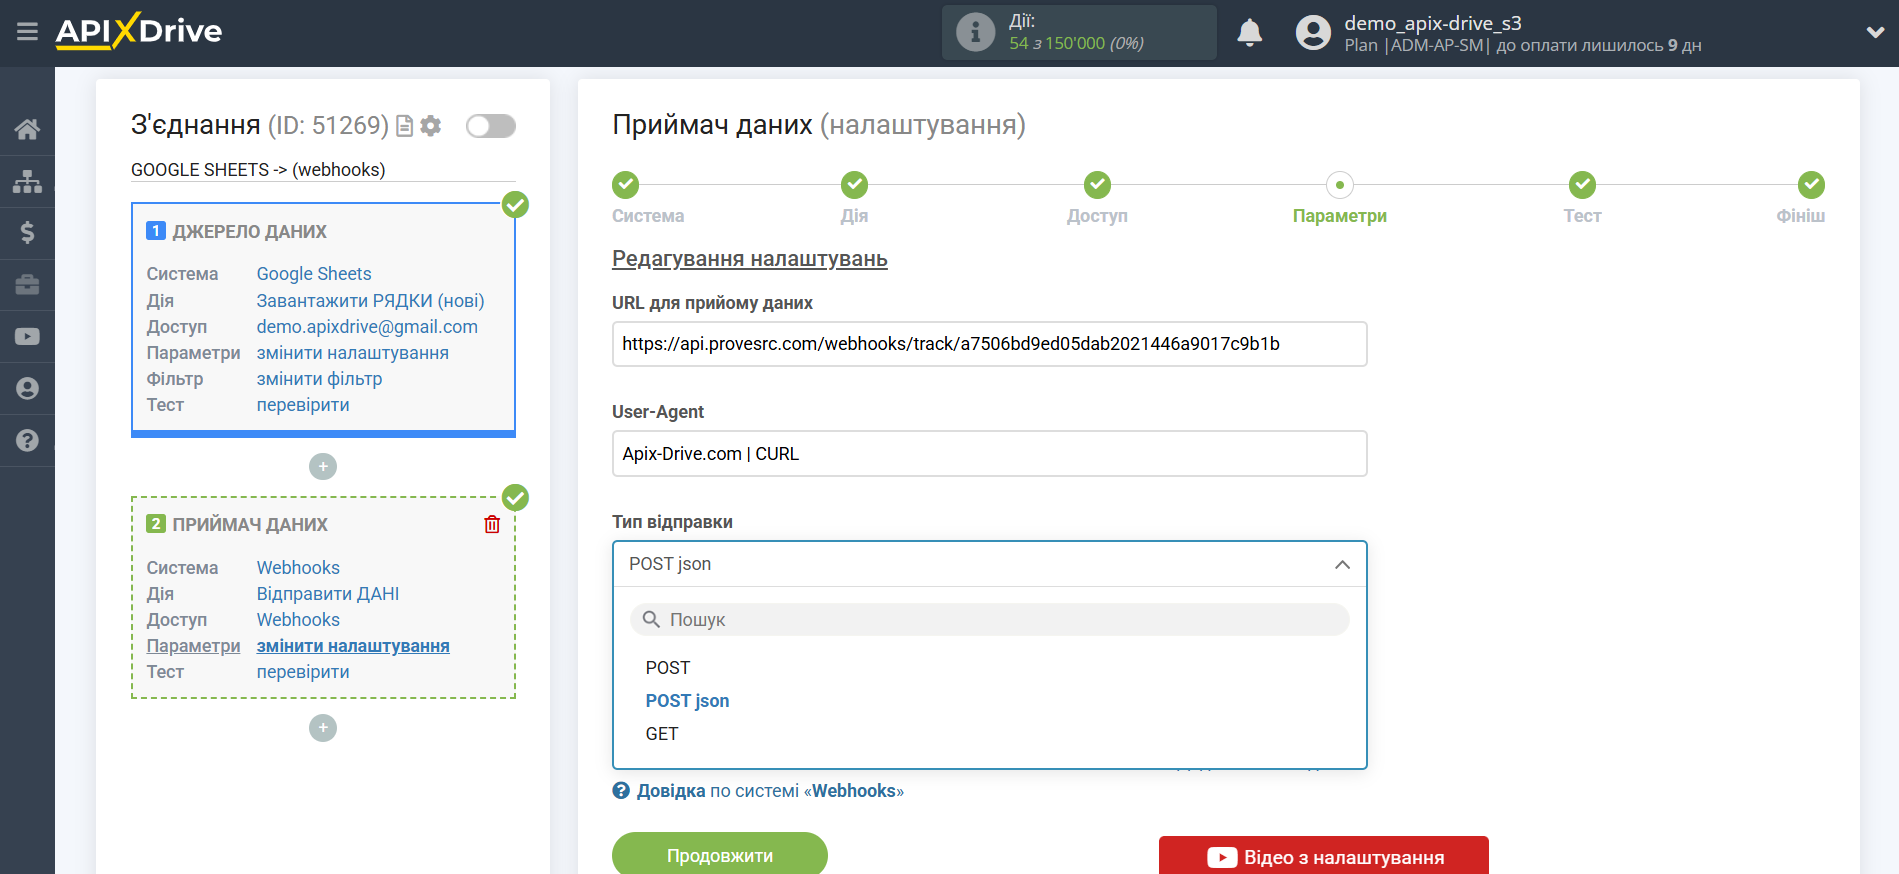This screenshot has height=874, width=1899.
Task: Collapse the Тип відправки dropdown
Action: pos(1342,565)
